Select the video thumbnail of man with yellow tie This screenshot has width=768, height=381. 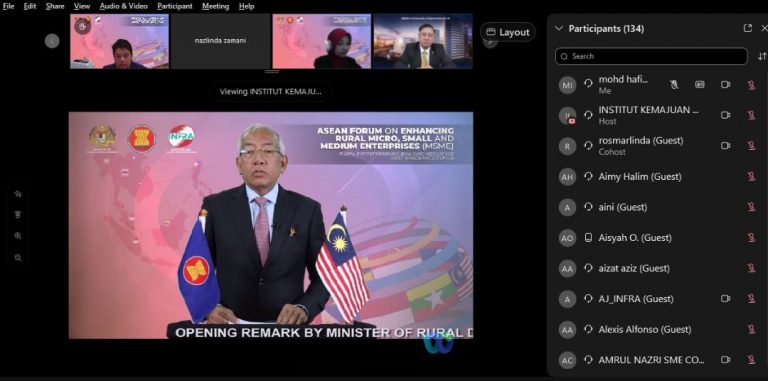(x=423, y=41)
